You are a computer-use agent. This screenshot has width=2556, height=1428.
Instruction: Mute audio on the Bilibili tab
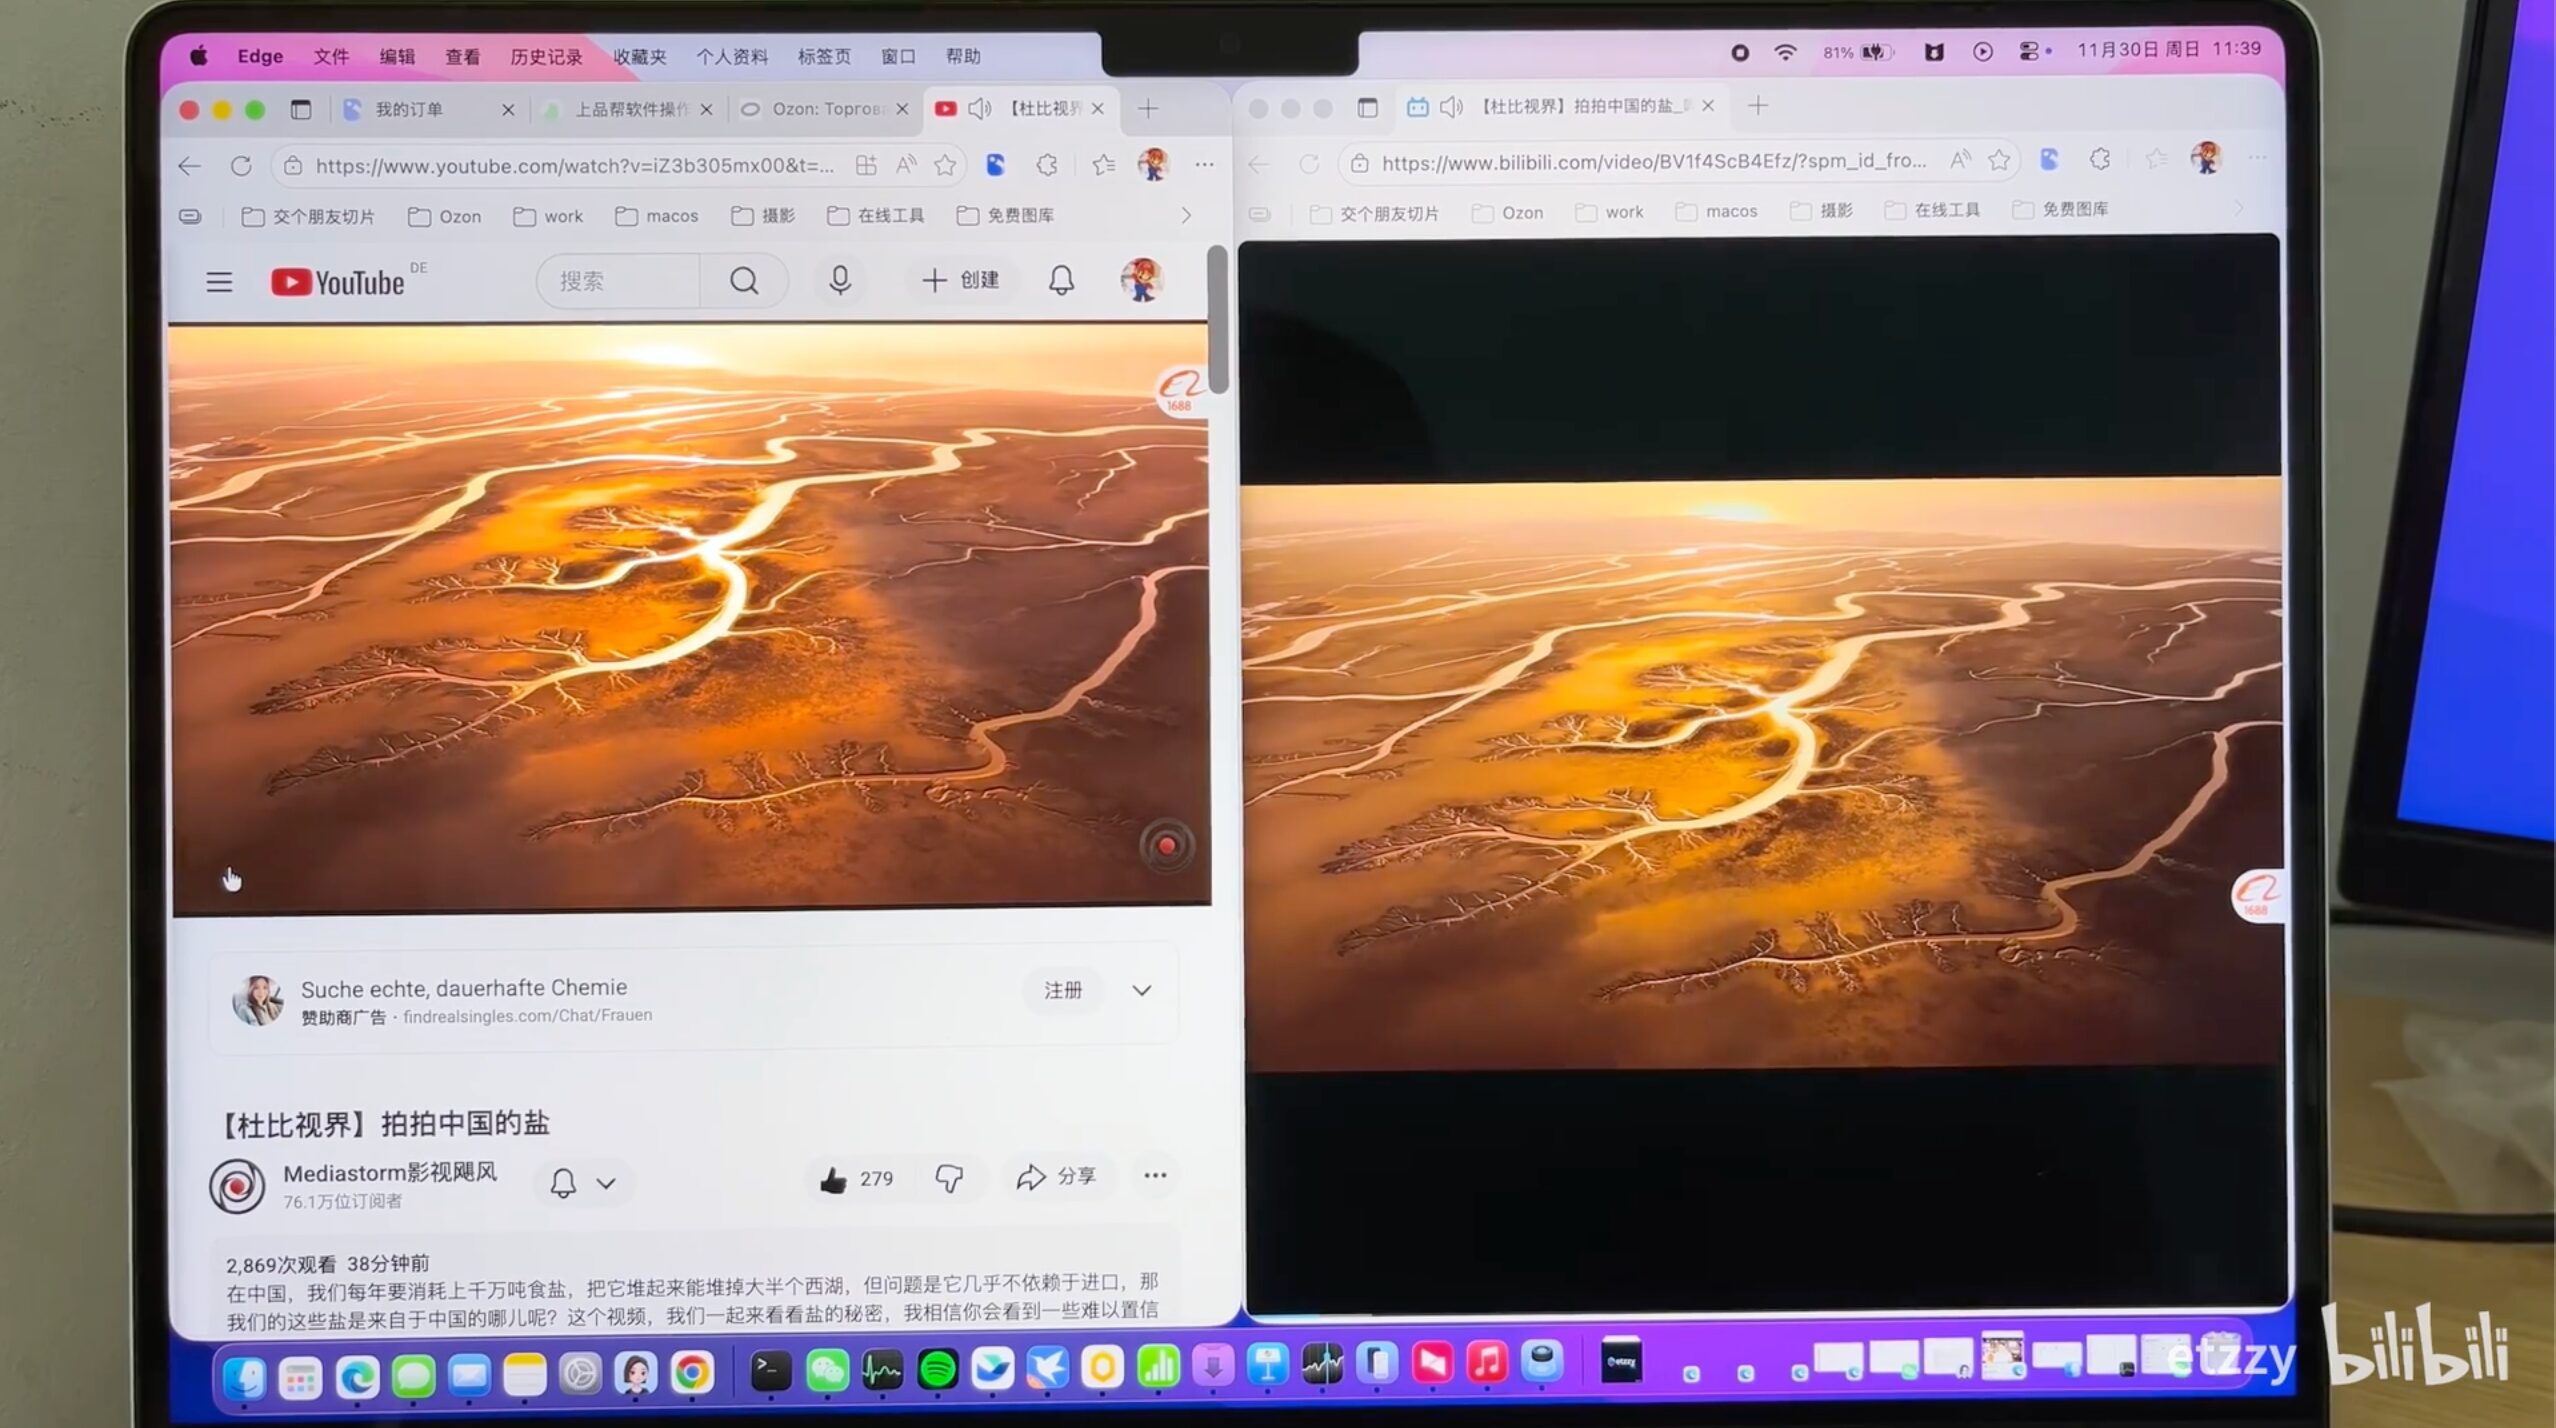tap(1451, 106)
